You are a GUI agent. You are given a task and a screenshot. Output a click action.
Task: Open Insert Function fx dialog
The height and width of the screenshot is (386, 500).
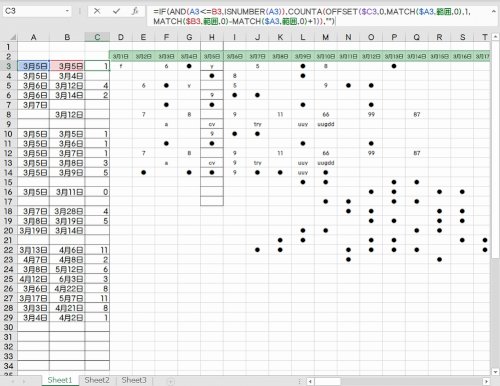coord(135,11)
